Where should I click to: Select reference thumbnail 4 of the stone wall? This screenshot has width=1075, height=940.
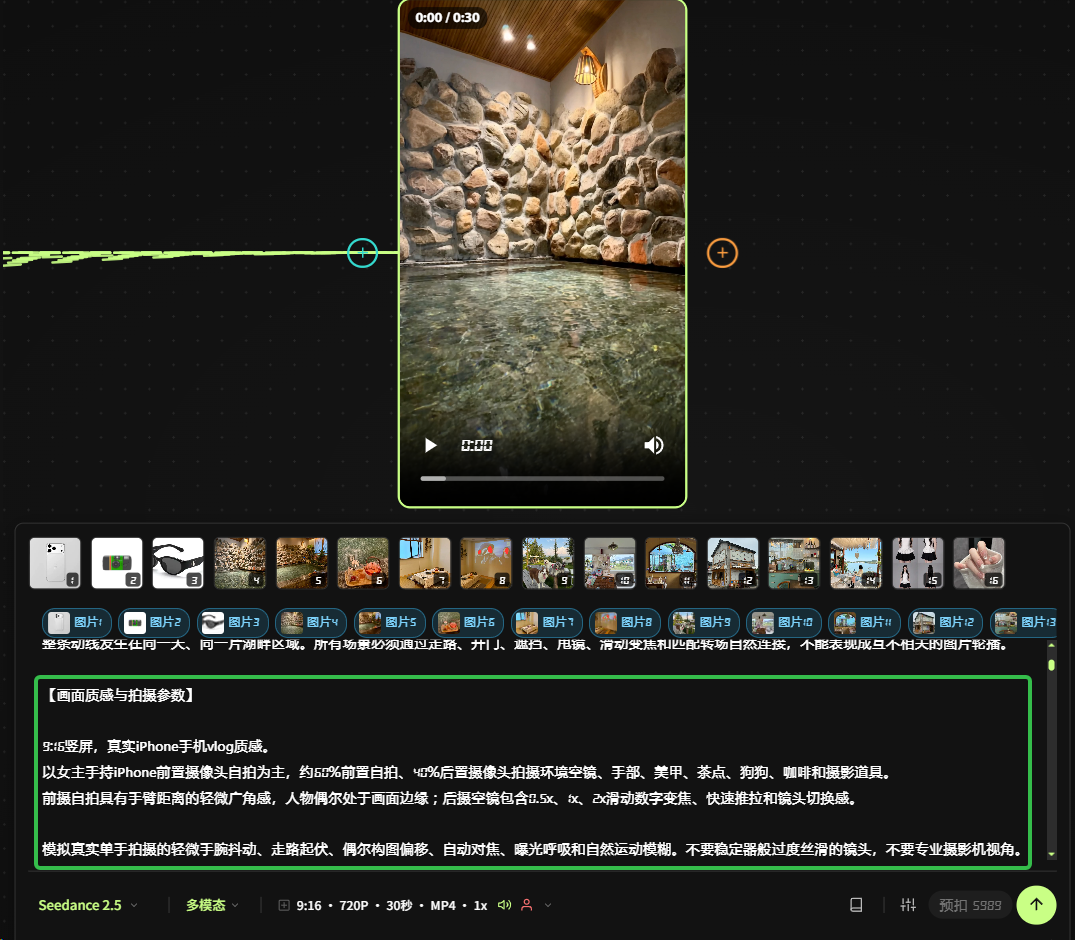pos(240,563)
